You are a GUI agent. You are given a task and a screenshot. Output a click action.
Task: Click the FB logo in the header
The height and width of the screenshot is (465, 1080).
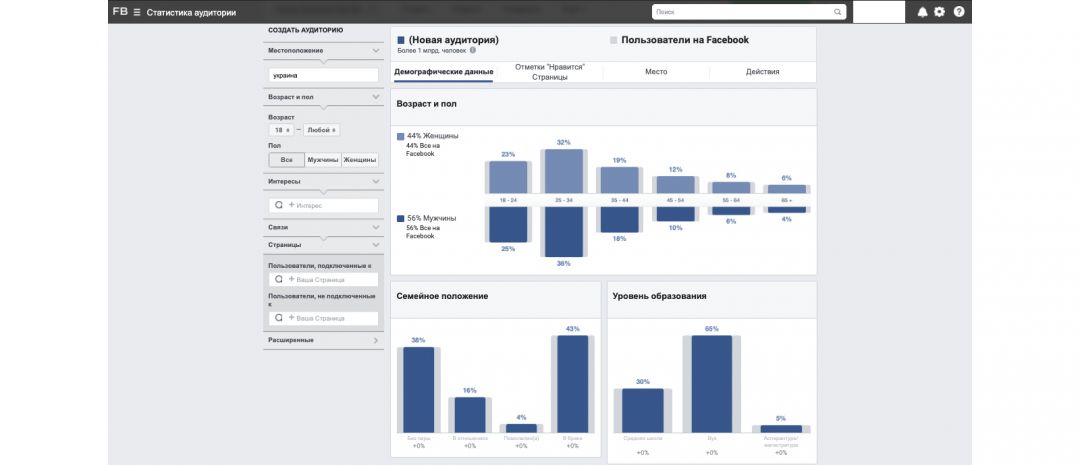120,12
